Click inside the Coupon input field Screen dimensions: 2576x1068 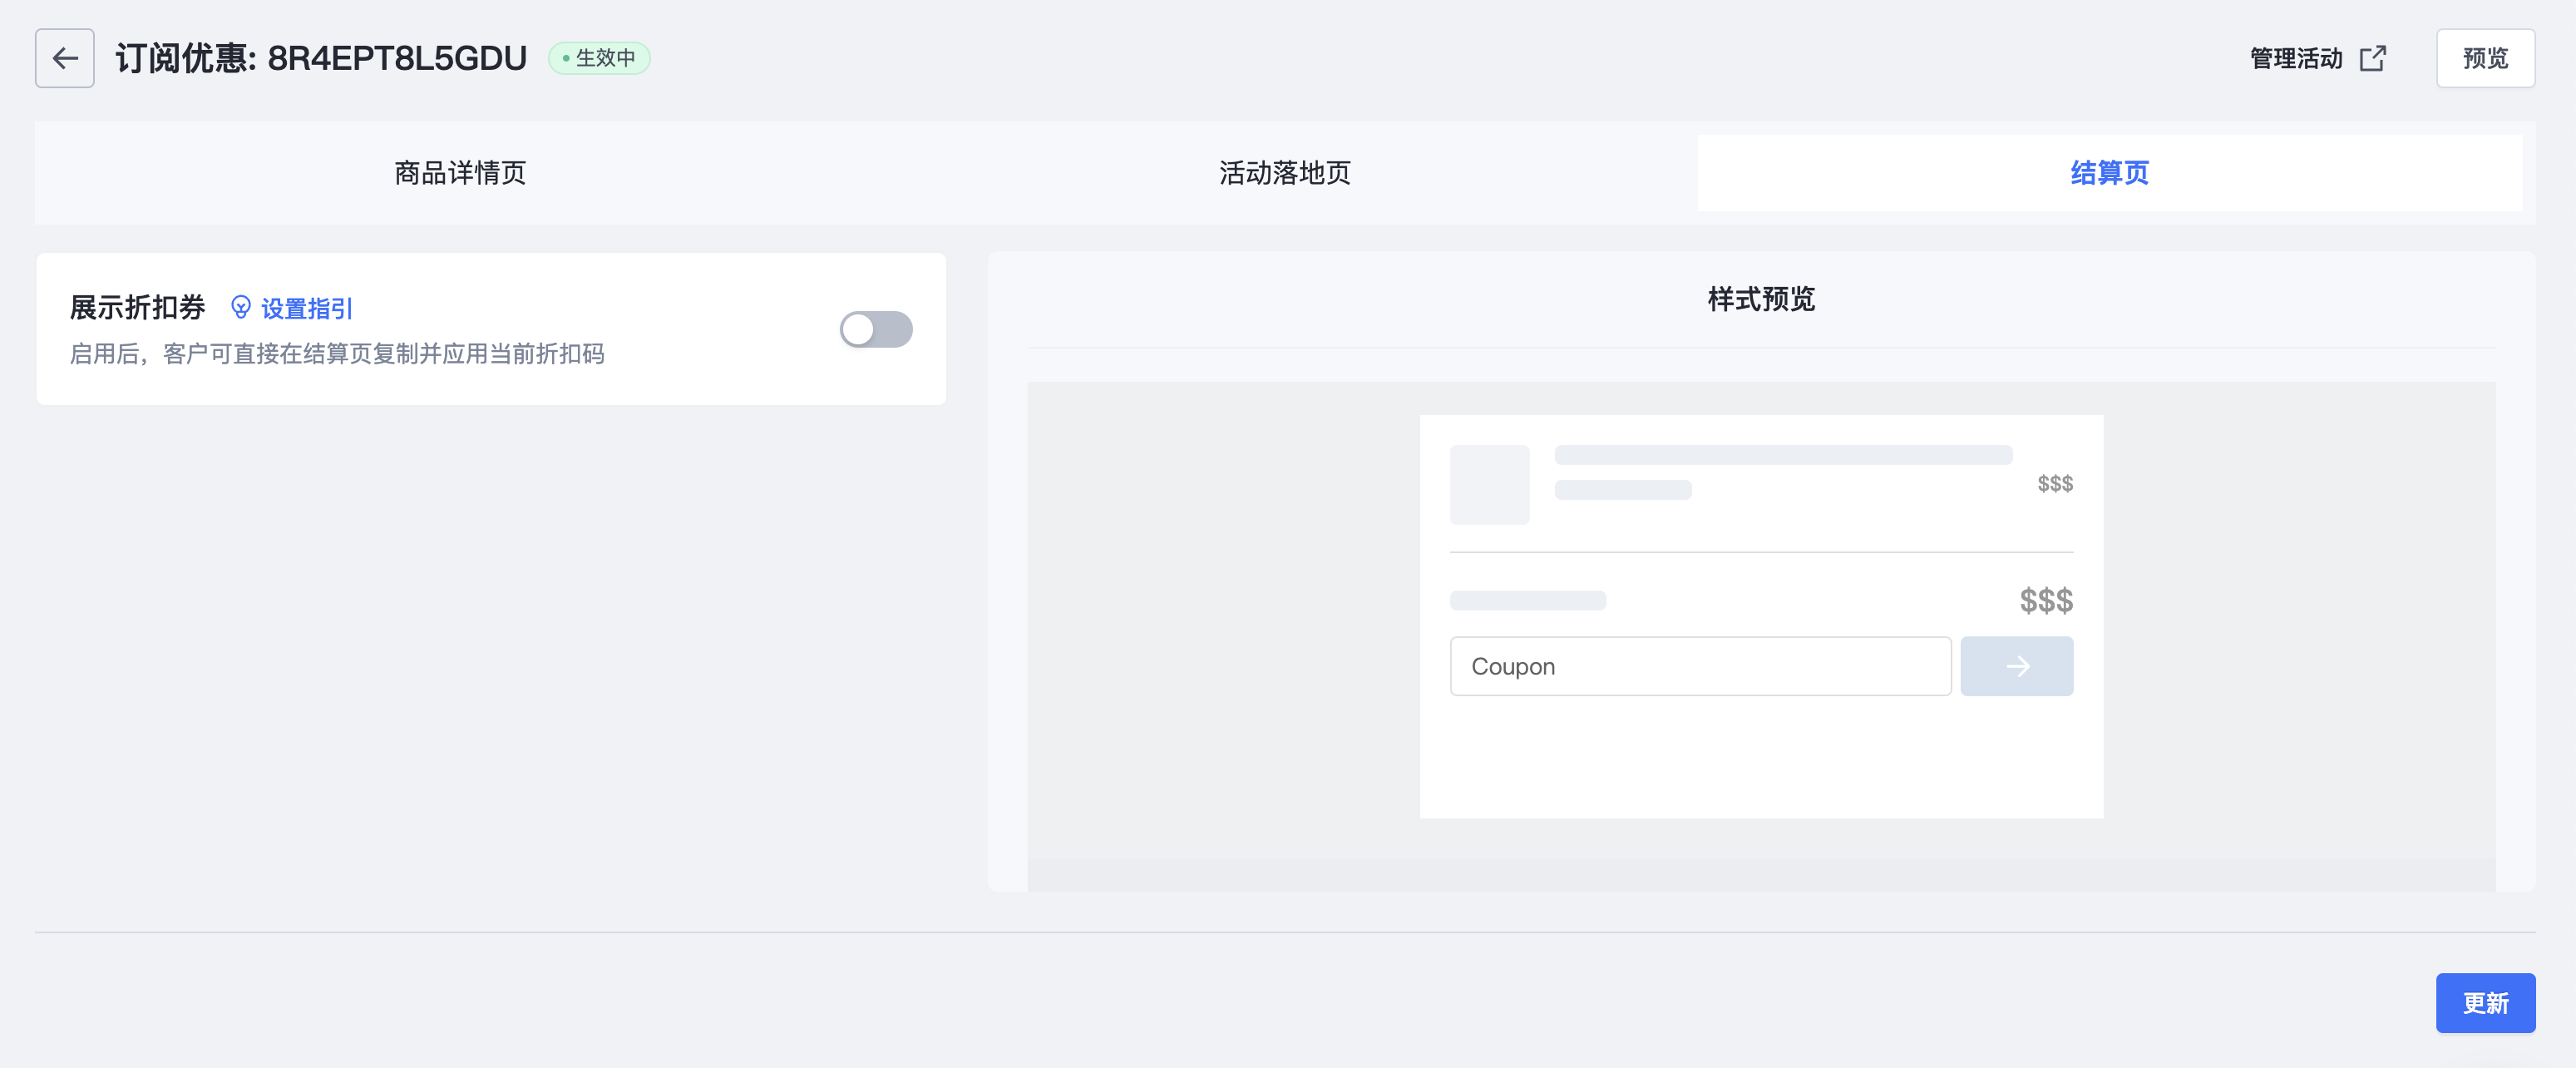click(x=1700, y=666)
